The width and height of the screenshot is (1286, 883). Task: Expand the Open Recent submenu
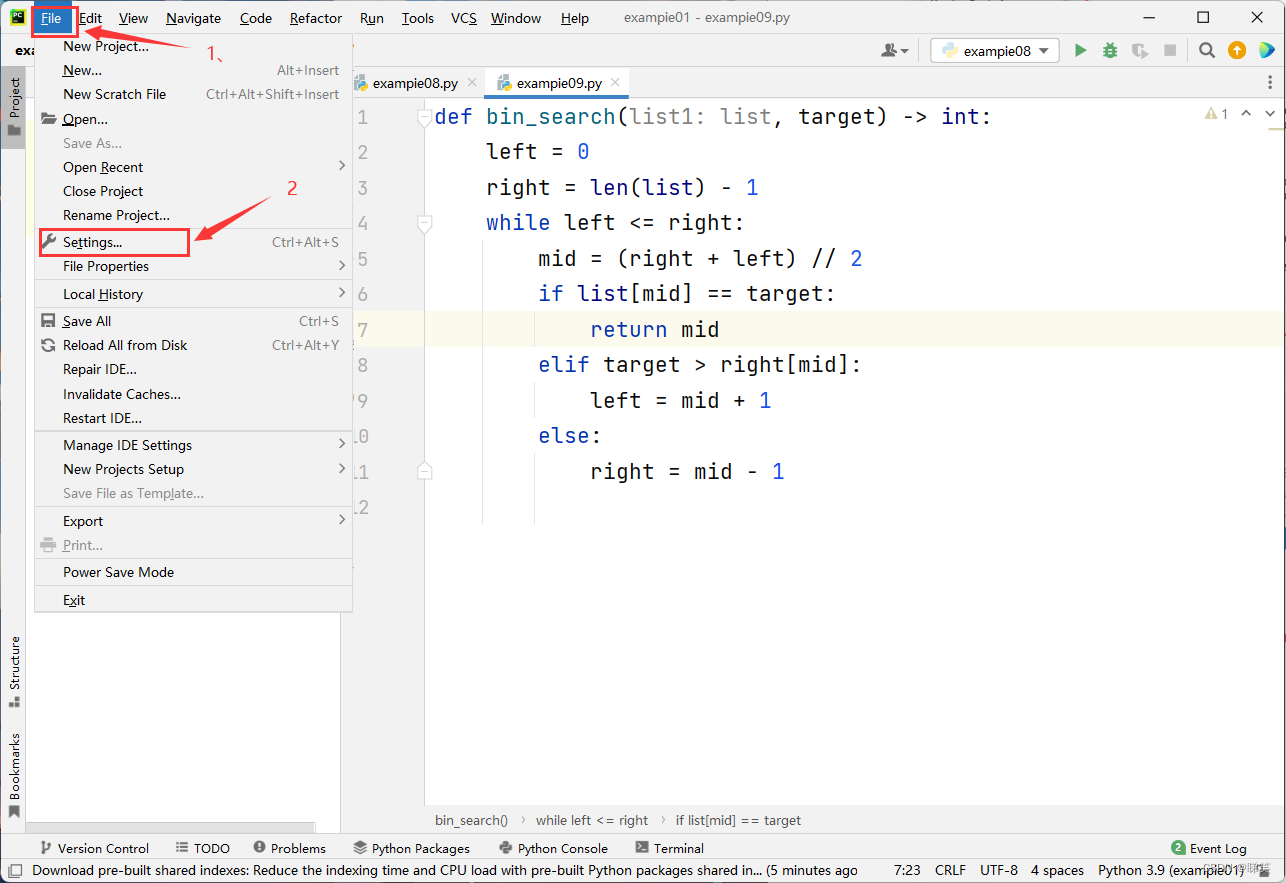coord(193,167)
